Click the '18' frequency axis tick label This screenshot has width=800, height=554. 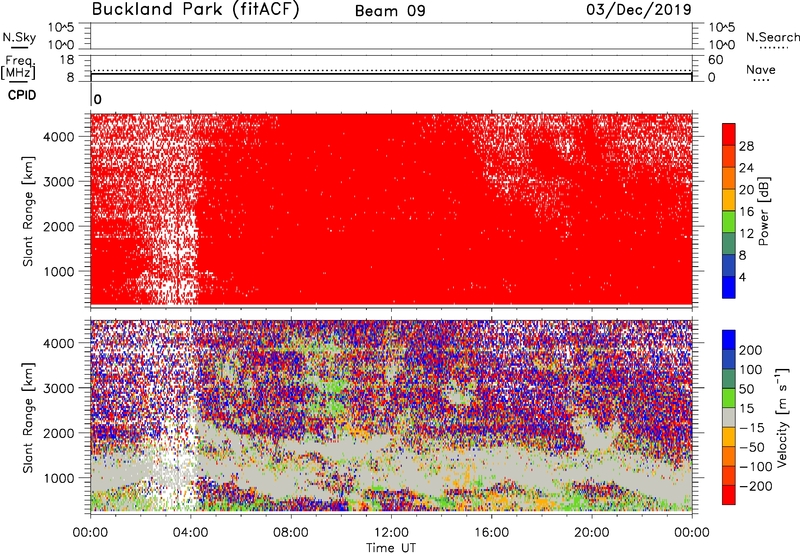[67, 60]
